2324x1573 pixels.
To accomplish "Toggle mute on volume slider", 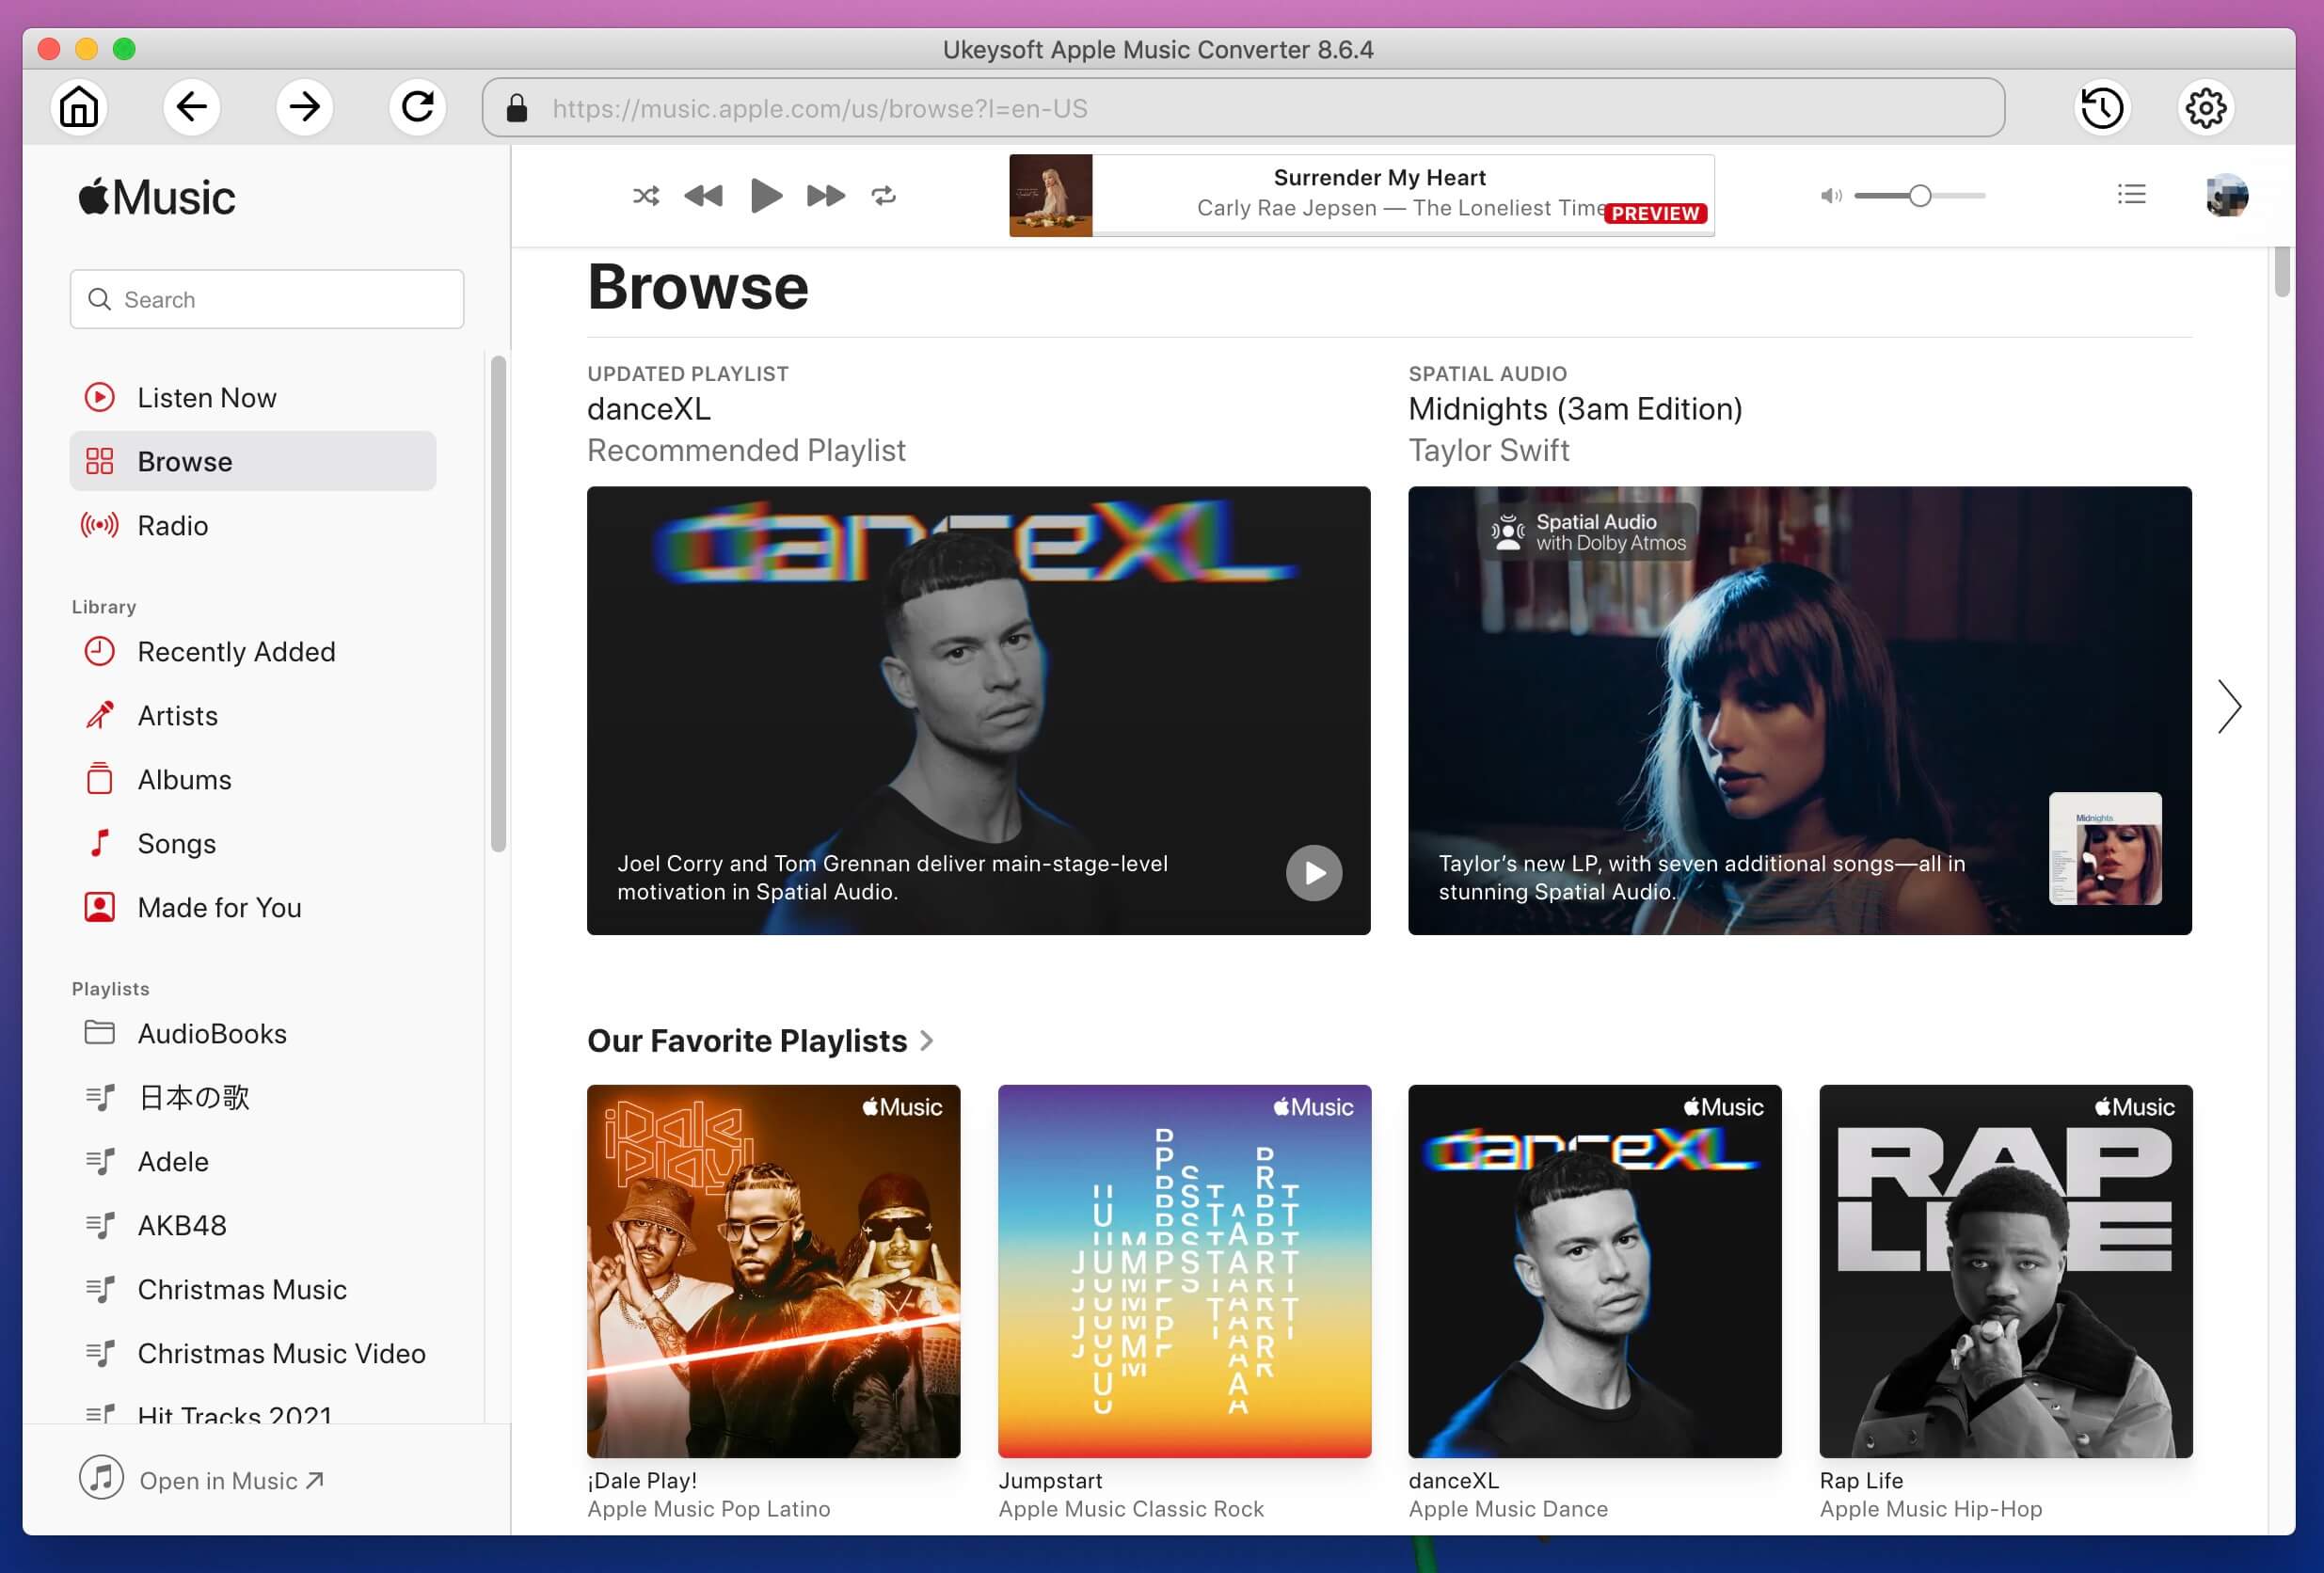I will click(x=1833, y=195).
